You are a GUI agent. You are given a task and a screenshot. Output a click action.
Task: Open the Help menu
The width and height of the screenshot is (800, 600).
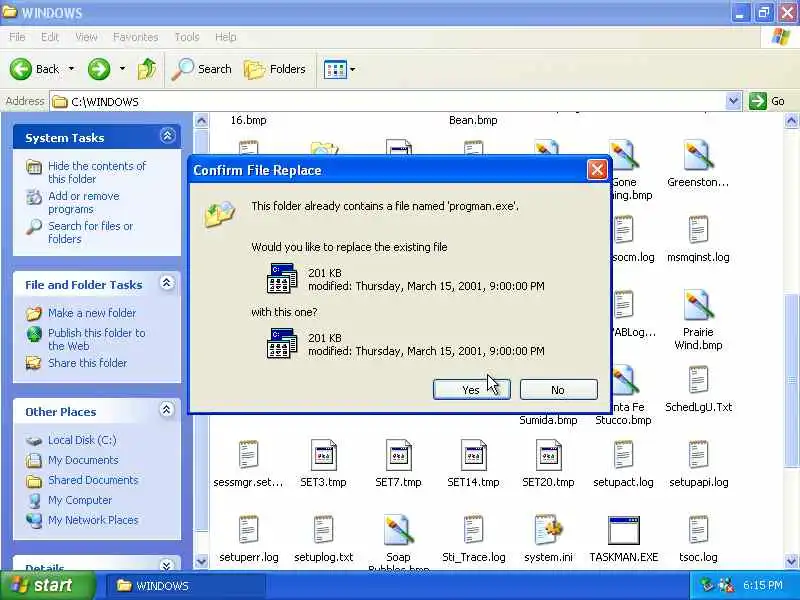point(226,37)
